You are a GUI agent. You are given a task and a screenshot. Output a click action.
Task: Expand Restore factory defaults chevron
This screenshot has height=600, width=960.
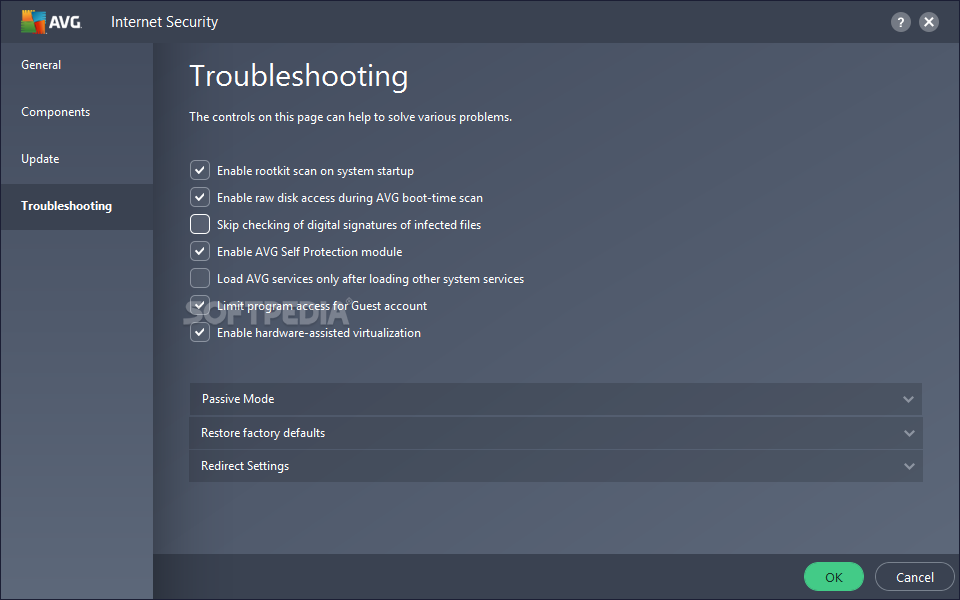pyautogui.click(x=909, y=433)
